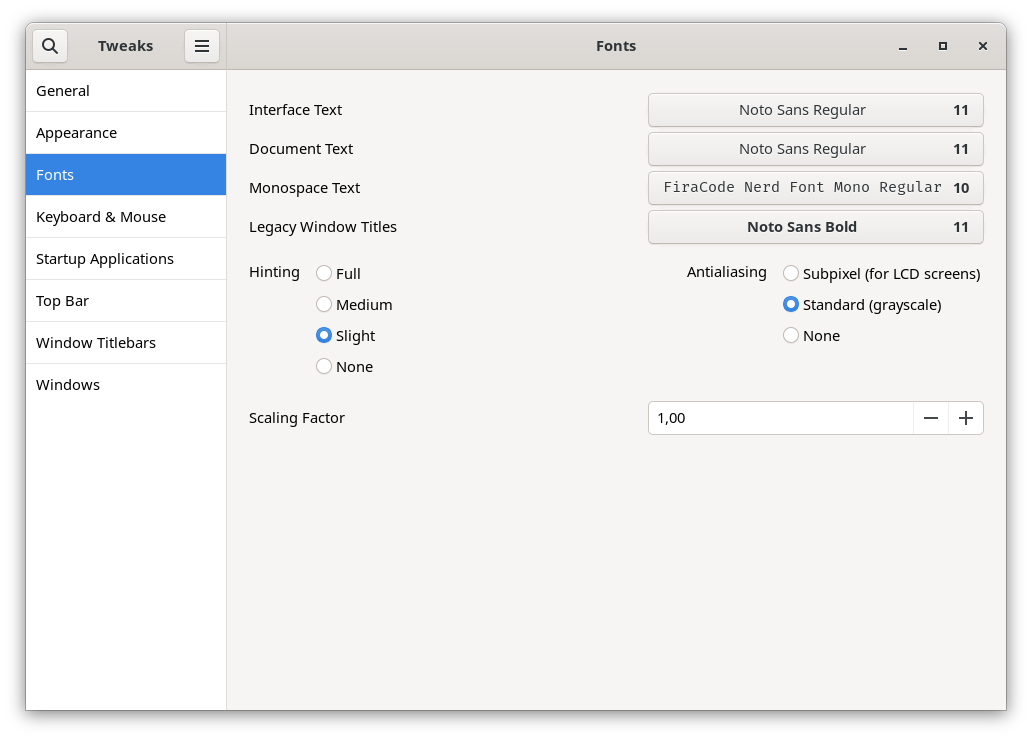
Task: Click the Scaling Factor value field
Action: (780, 418)
